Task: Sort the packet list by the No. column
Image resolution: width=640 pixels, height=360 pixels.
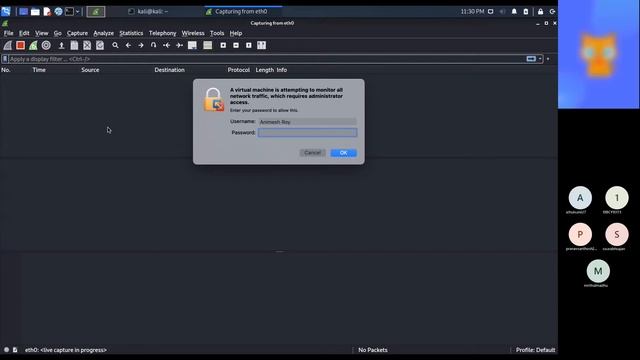Action: point(6,70)
